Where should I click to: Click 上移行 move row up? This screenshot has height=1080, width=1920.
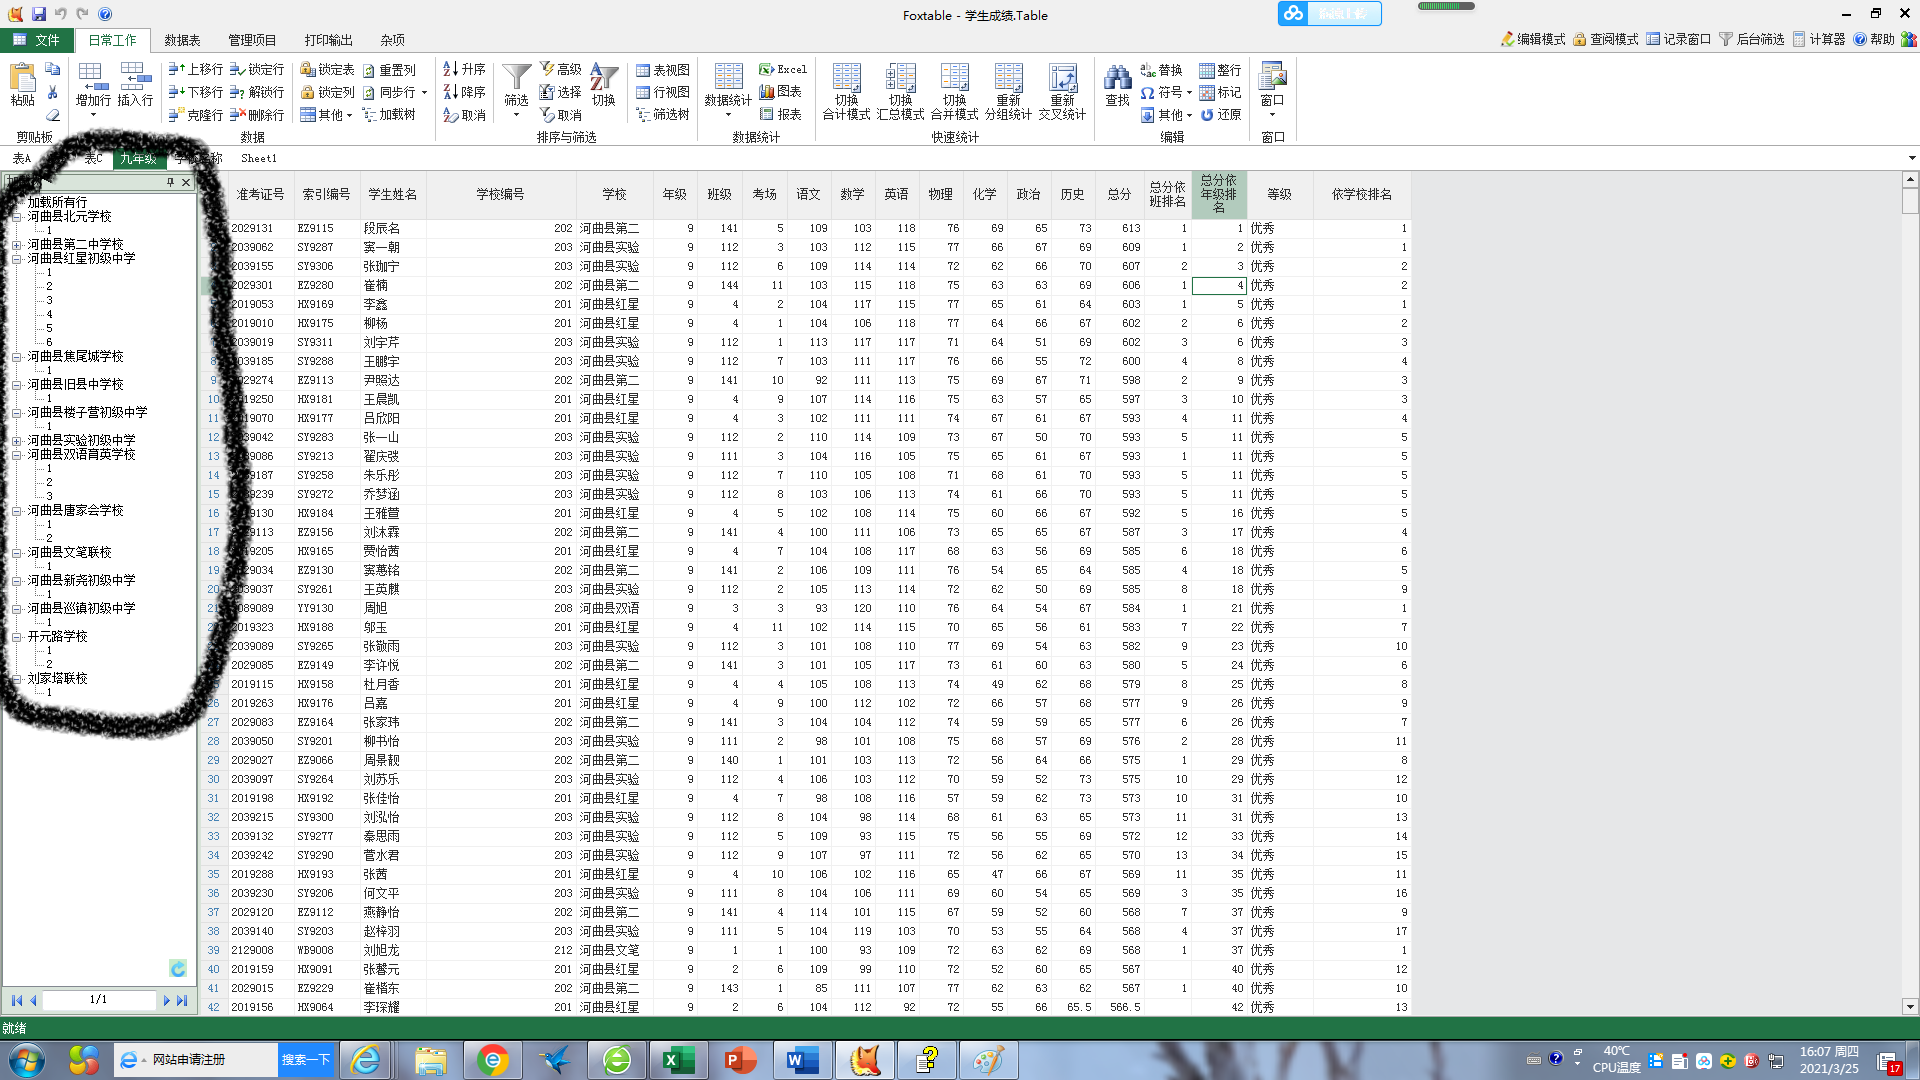point(196,69)
